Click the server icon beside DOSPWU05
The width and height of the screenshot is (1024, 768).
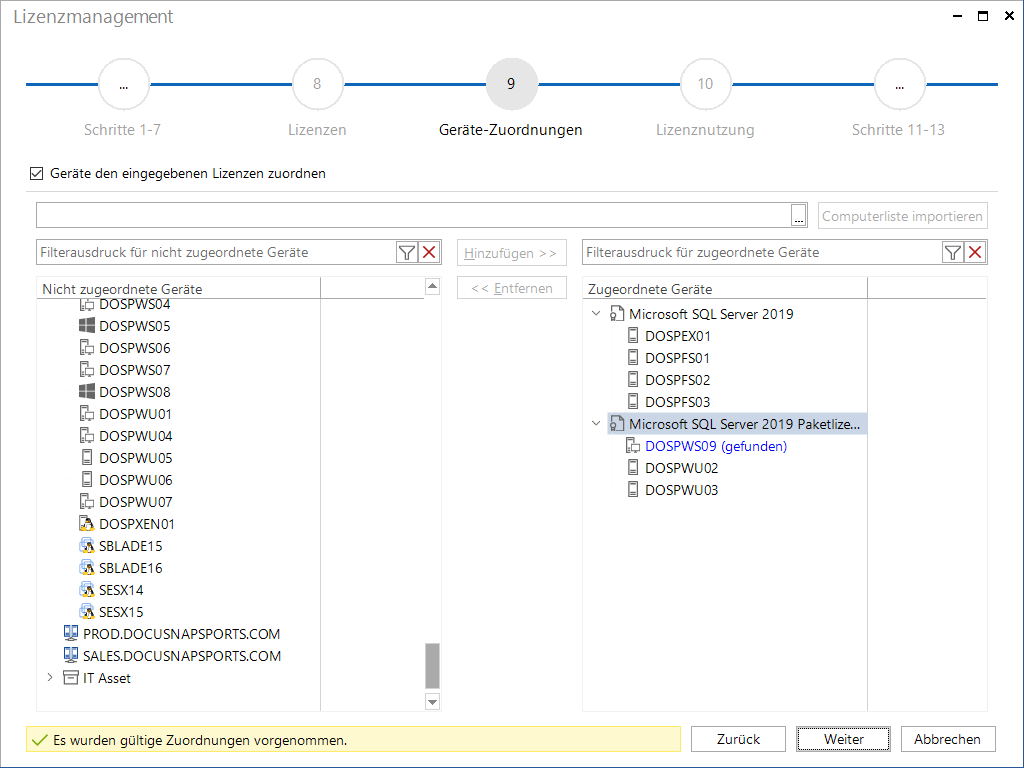click(x=87, y=457)
